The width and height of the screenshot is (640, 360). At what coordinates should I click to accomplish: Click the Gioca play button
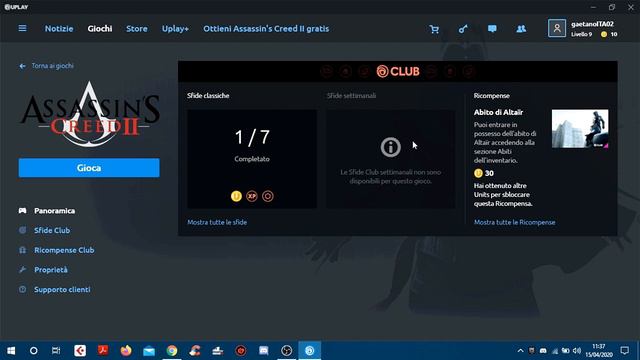[x=89, y=168]
